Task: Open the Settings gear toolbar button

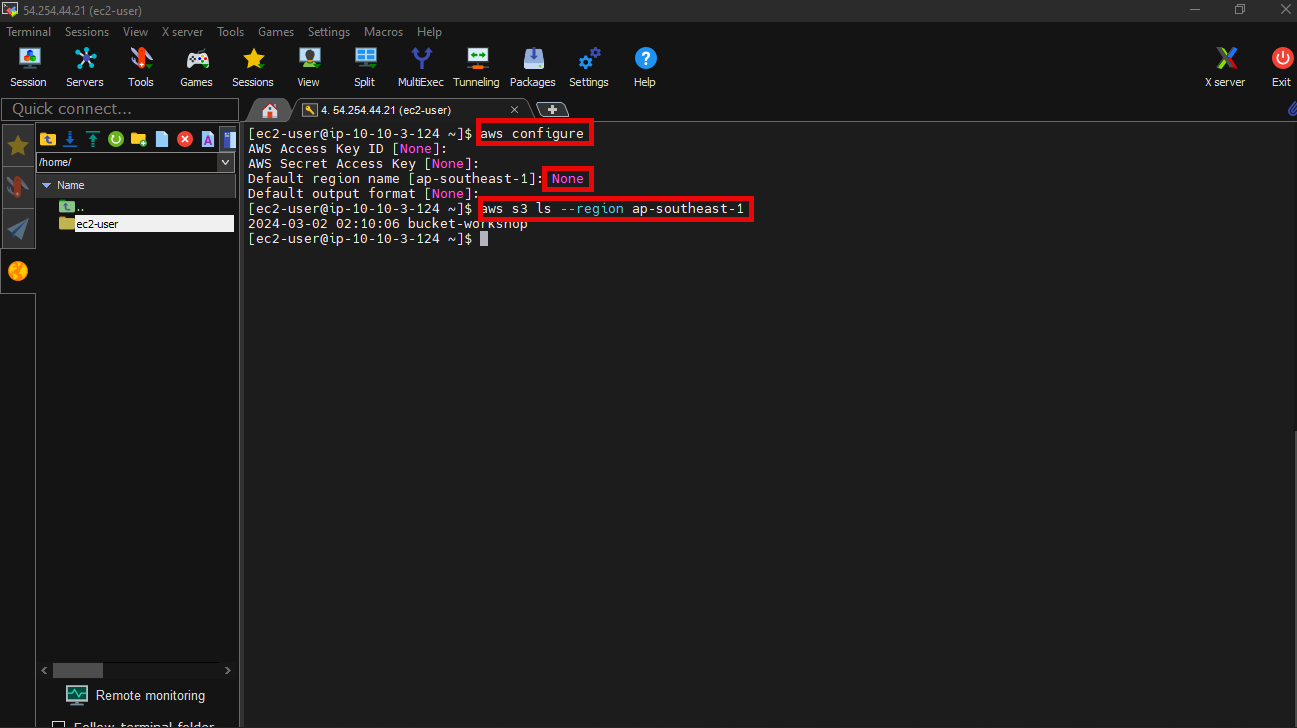Action: point(589,68)
